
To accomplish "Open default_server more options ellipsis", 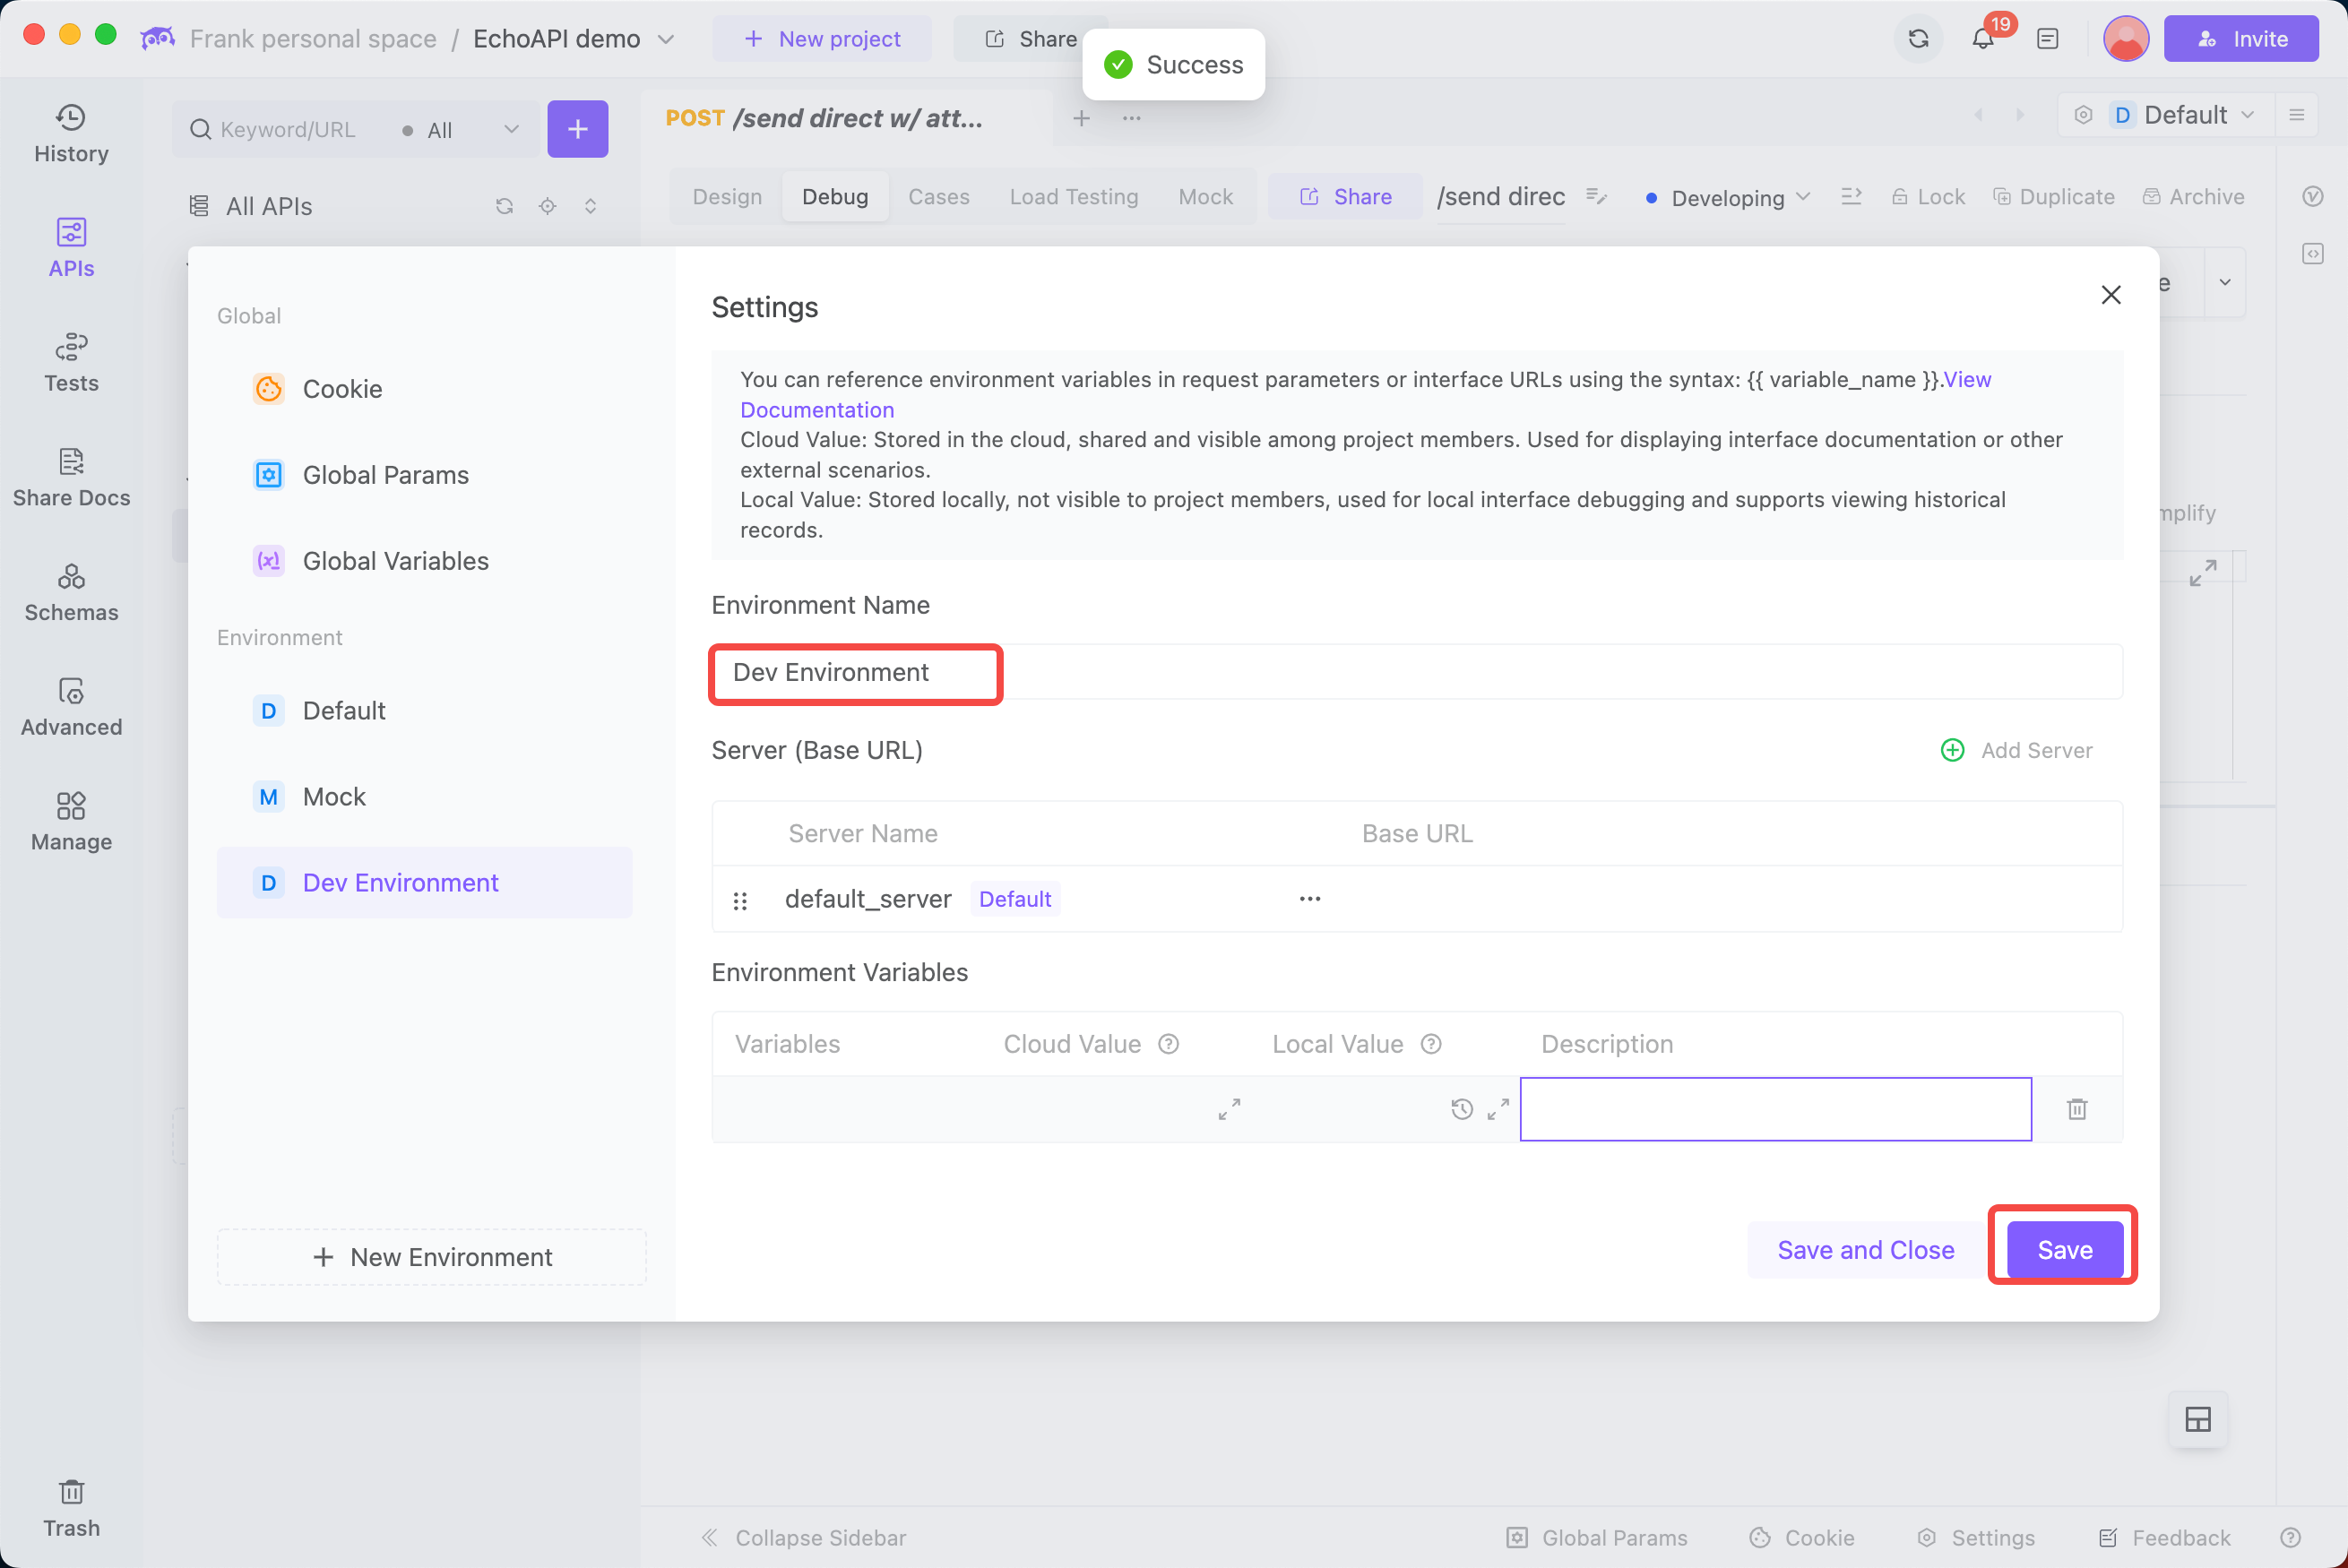I will click(1309, 899).
